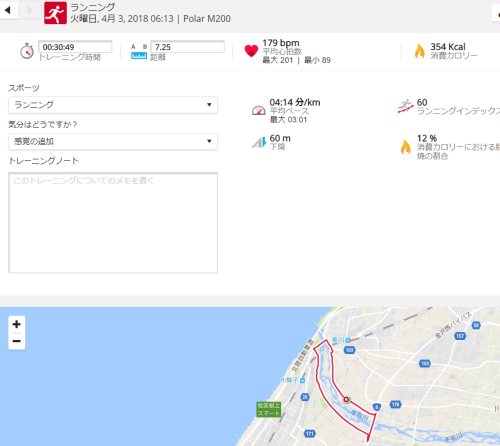This screenshot has width=500, height=446.
Task: Click the flame icon beside 354 Kcal
Action: 419,51
